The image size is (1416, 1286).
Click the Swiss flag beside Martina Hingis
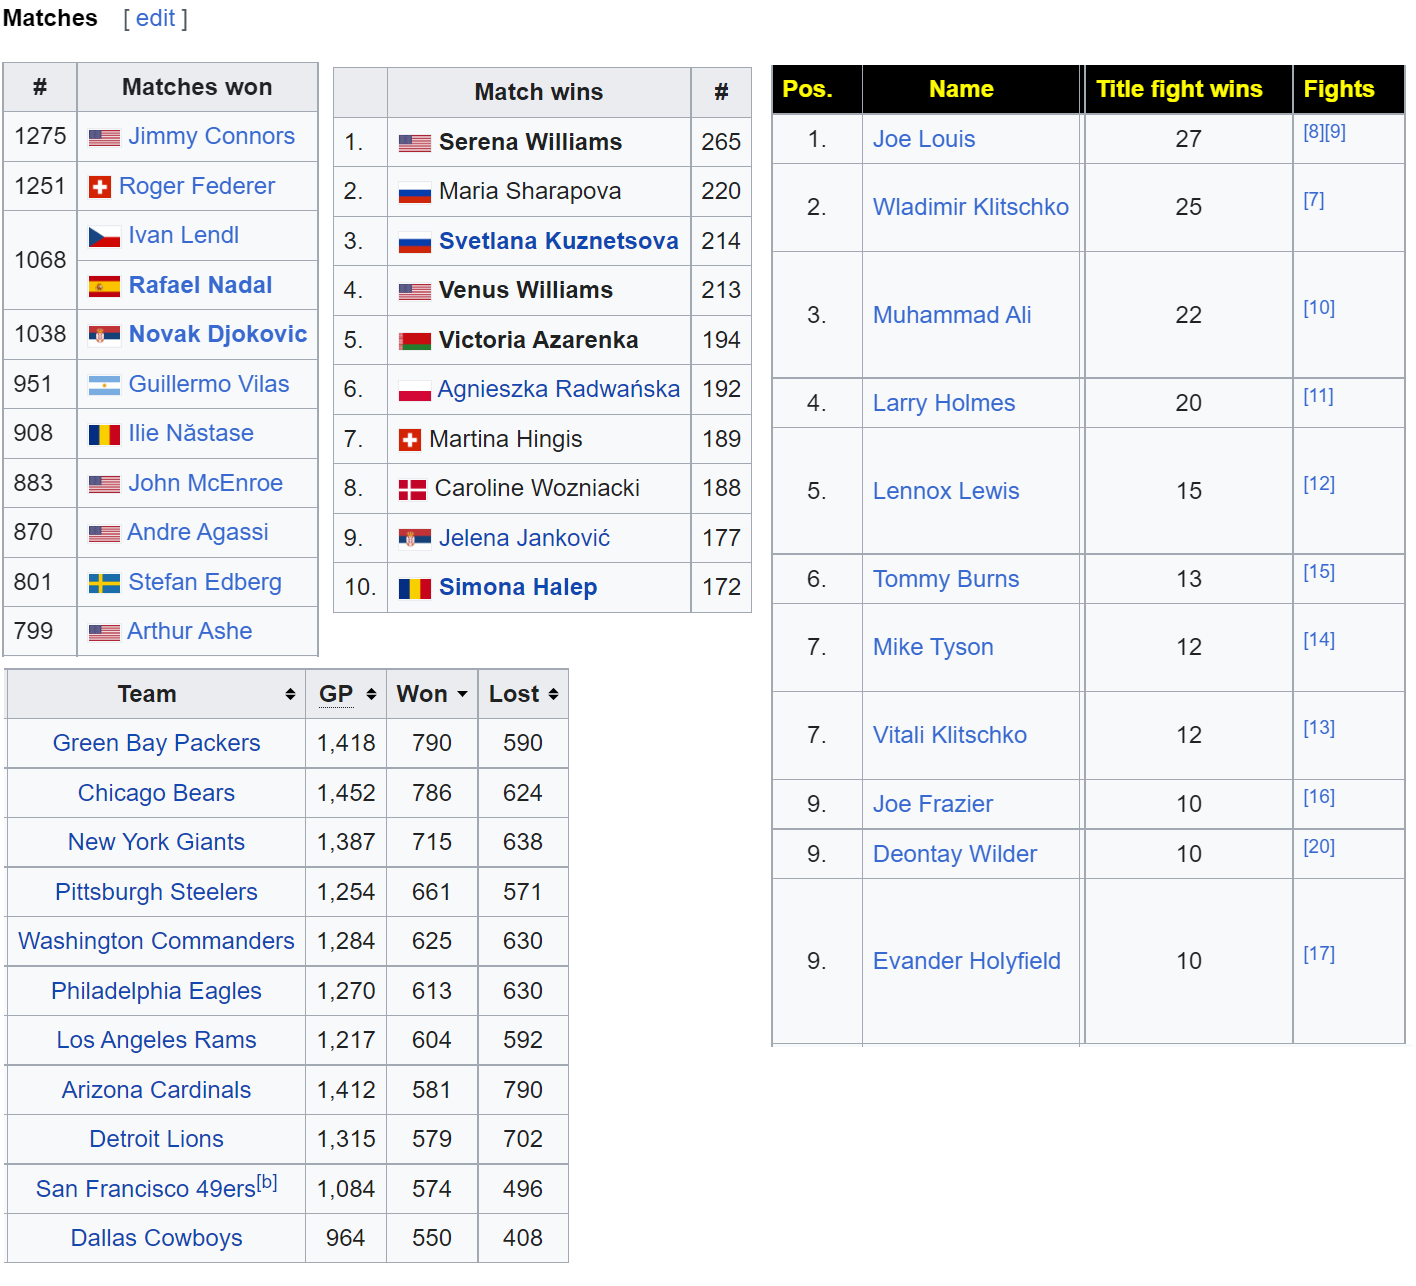click(x=410, y=440)
